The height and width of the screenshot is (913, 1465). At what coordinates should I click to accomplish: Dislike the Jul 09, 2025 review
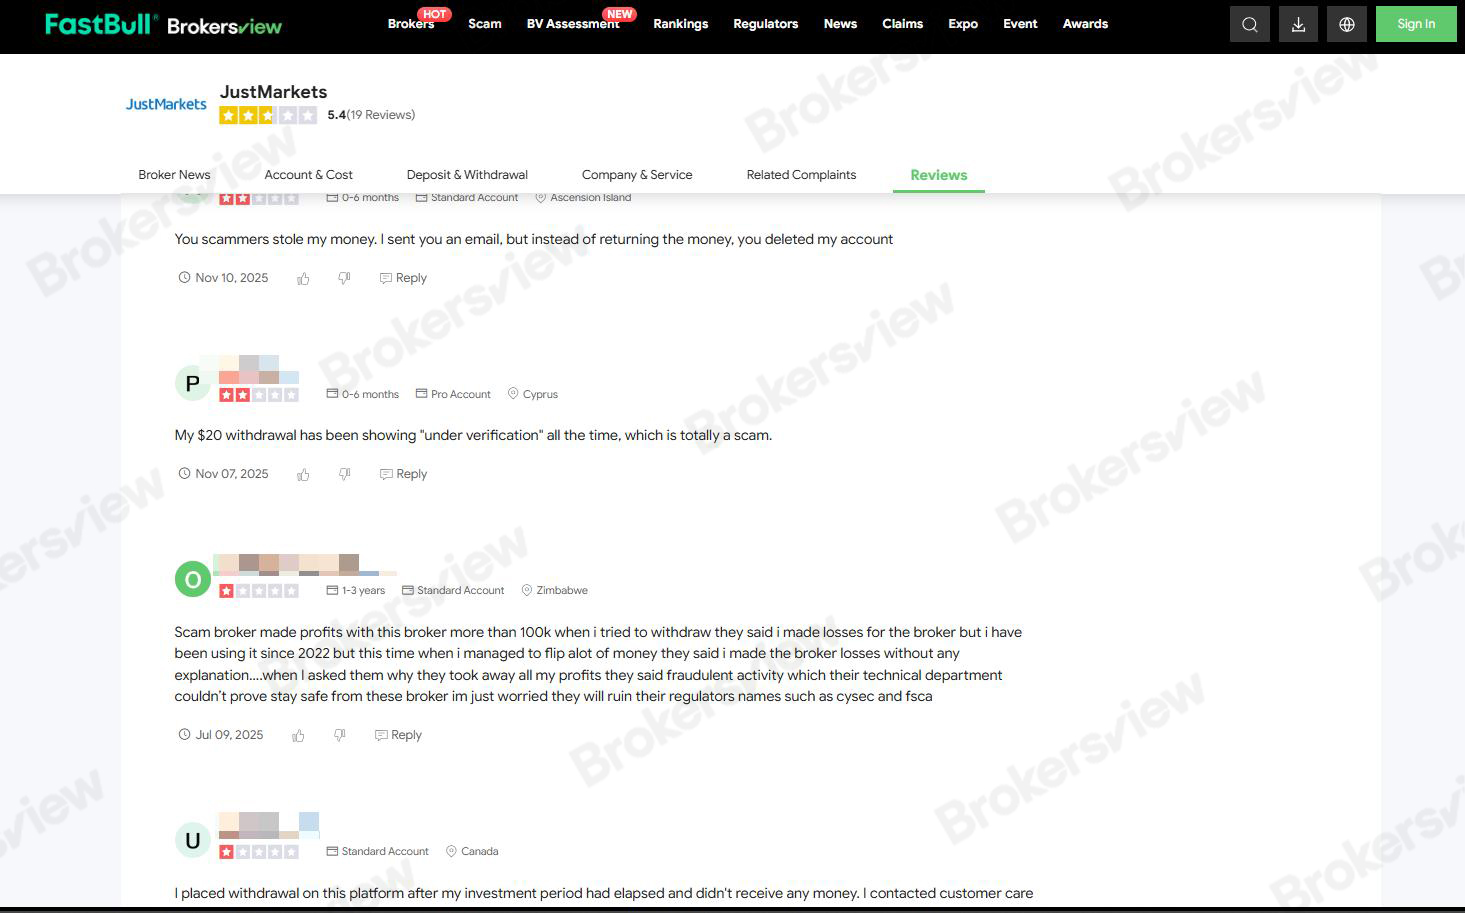pyautogui.click(x=340, y=735)
